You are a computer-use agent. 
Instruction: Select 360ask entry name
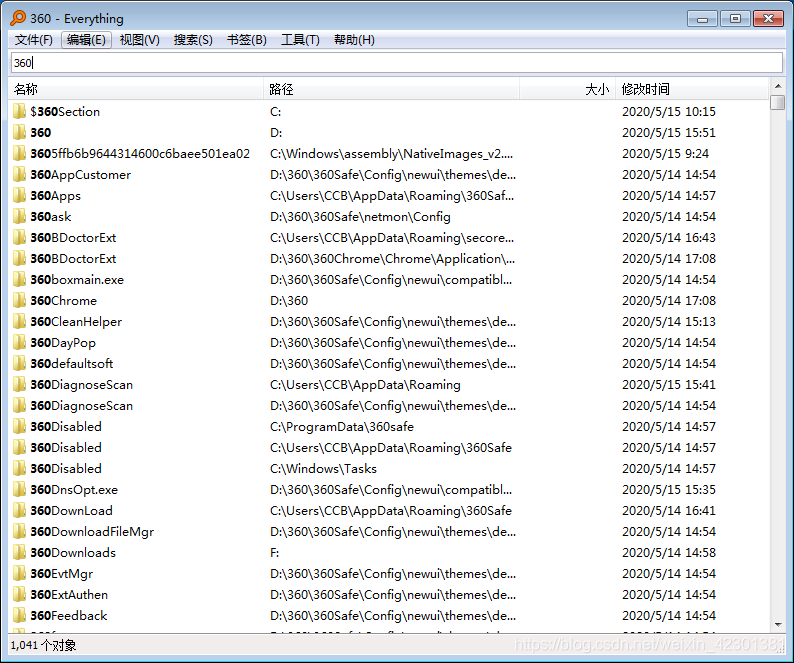click(x=51, y=217)
